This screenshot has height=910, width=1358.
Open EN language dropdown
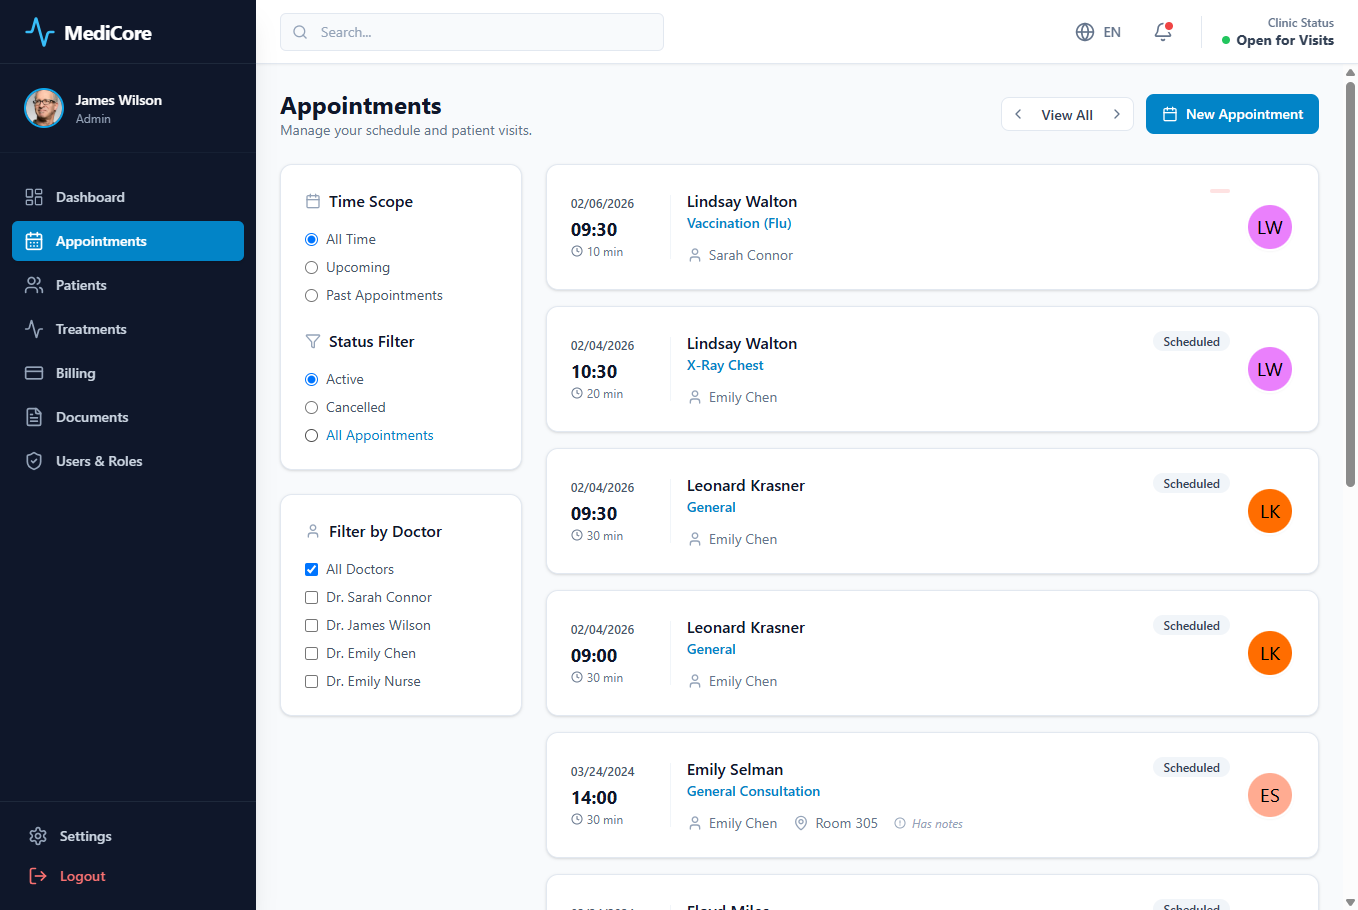click(1098, 32)
